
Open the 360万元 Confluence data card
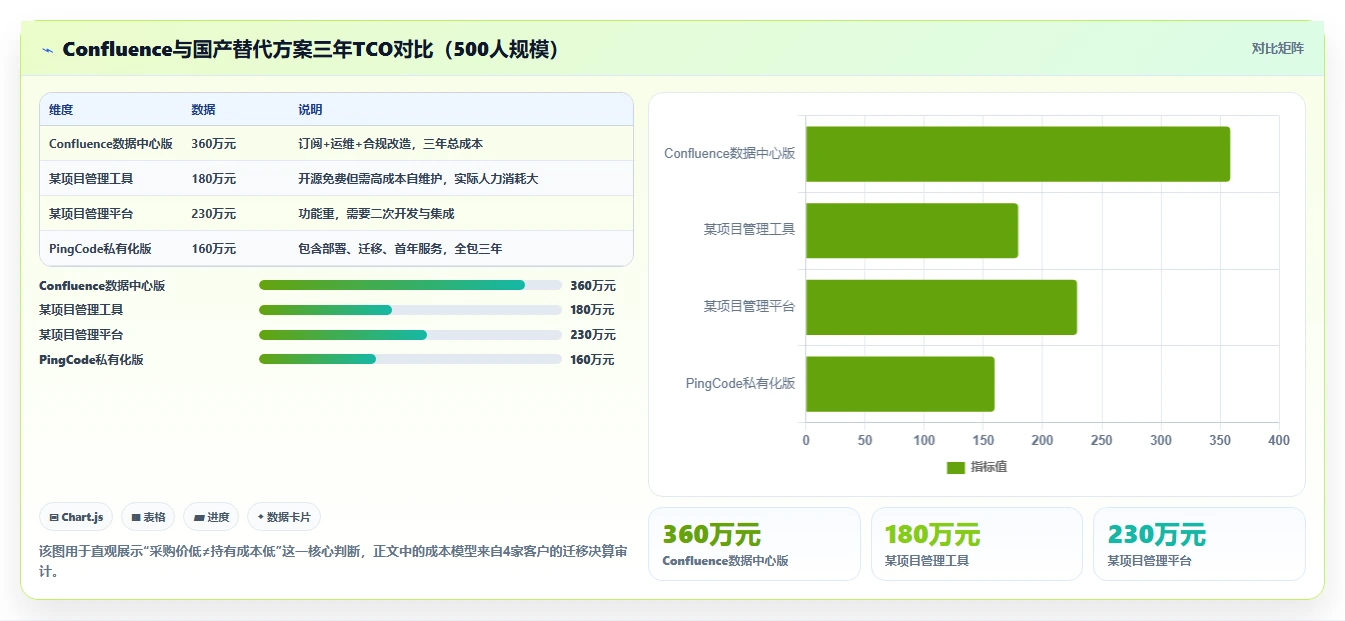754,544
